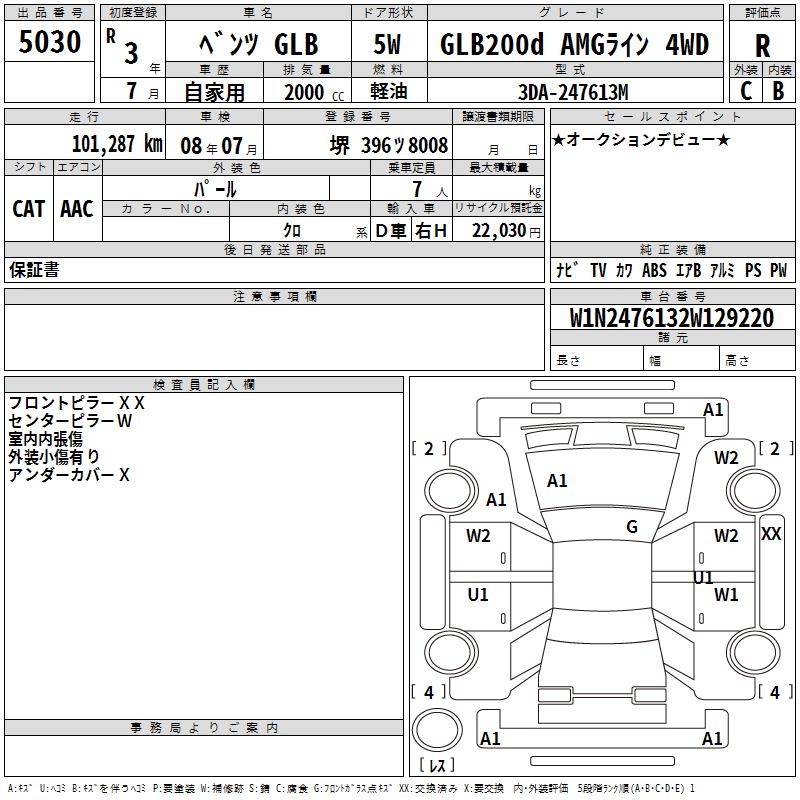
Task: Select the TV equipment entry
Action: click(597, 270)
